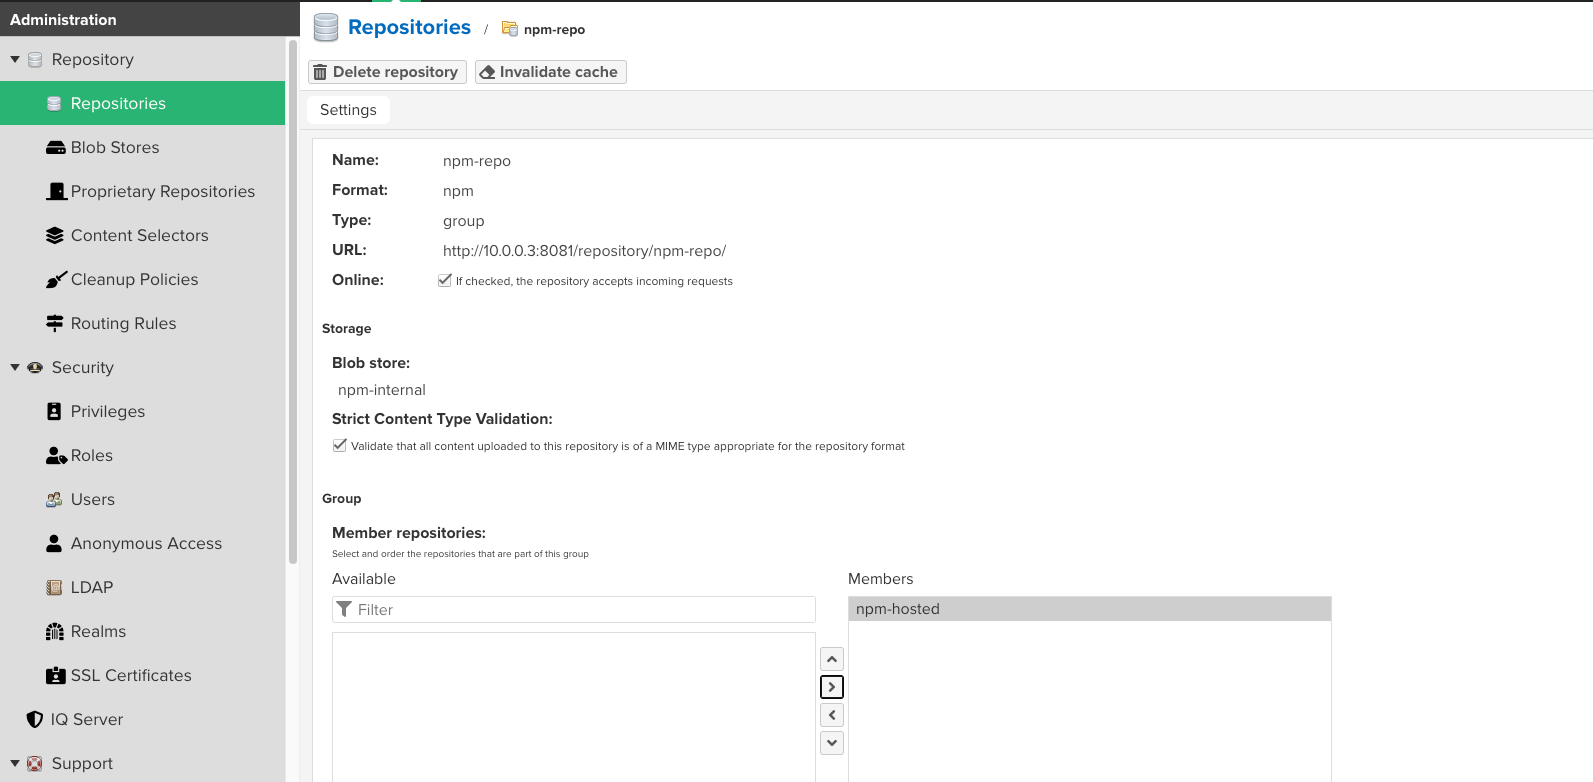Click the Roles user-tag icon
1593x782 pixels.
pos(56,456)
